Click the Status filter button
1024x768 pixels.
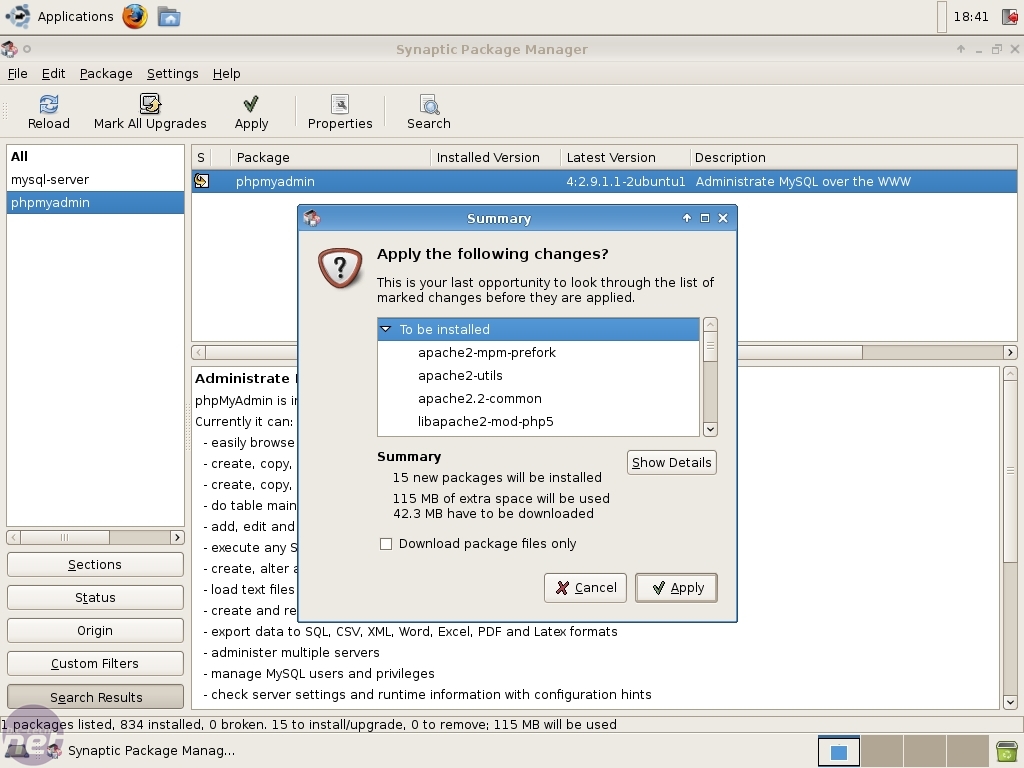tap(95, 598)
